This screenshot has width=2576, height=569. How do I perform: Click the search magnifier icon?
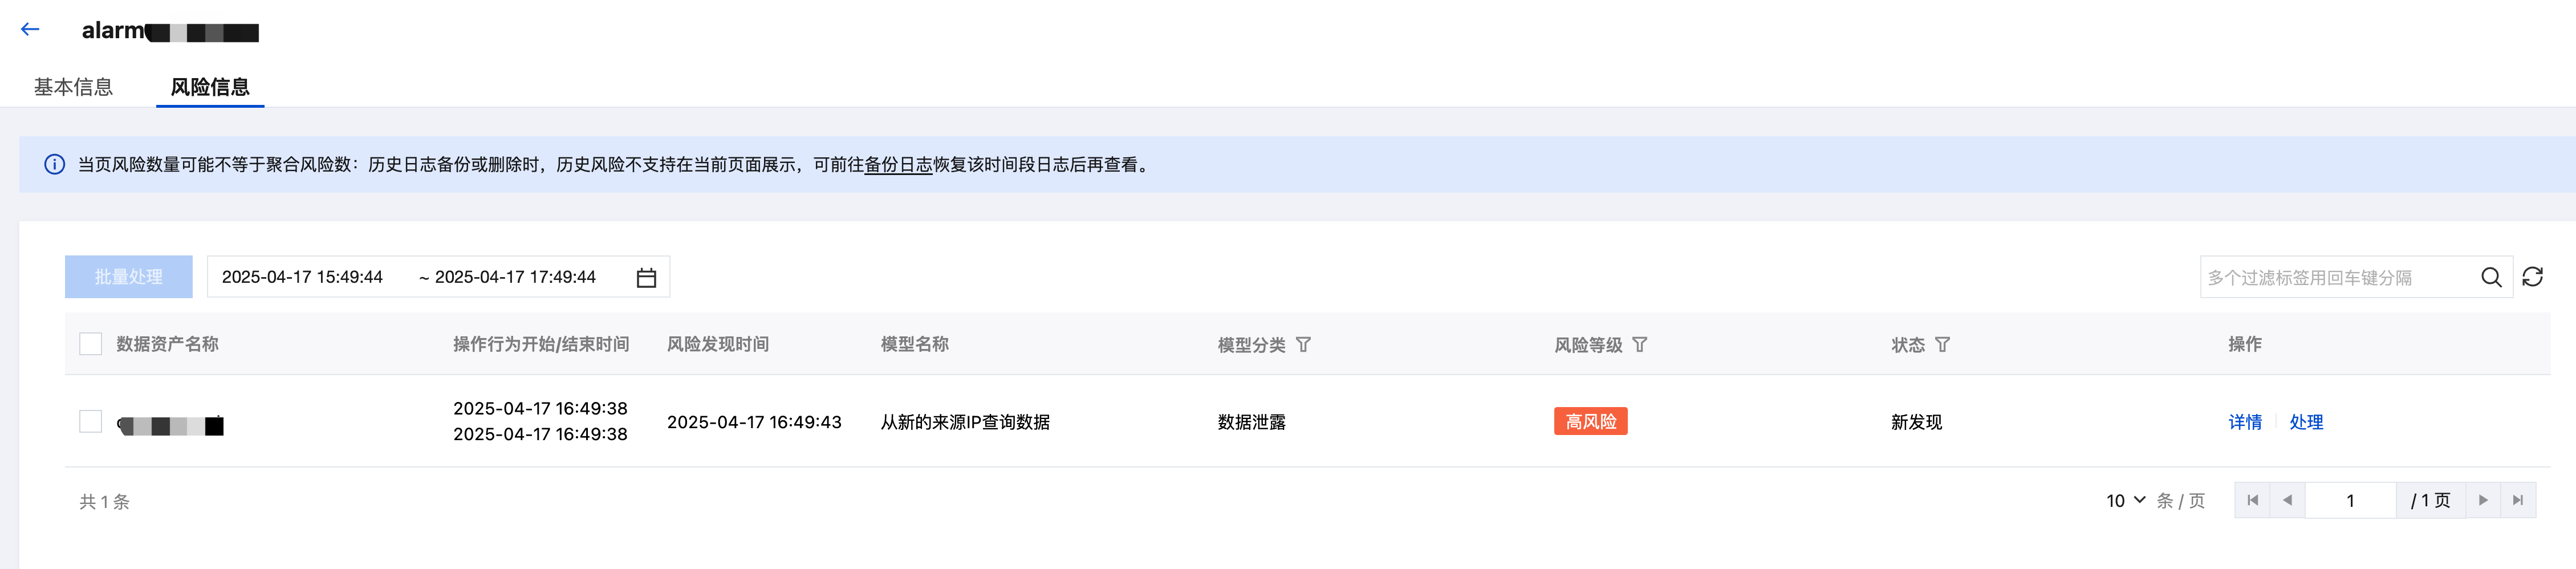click(2491, 278)
